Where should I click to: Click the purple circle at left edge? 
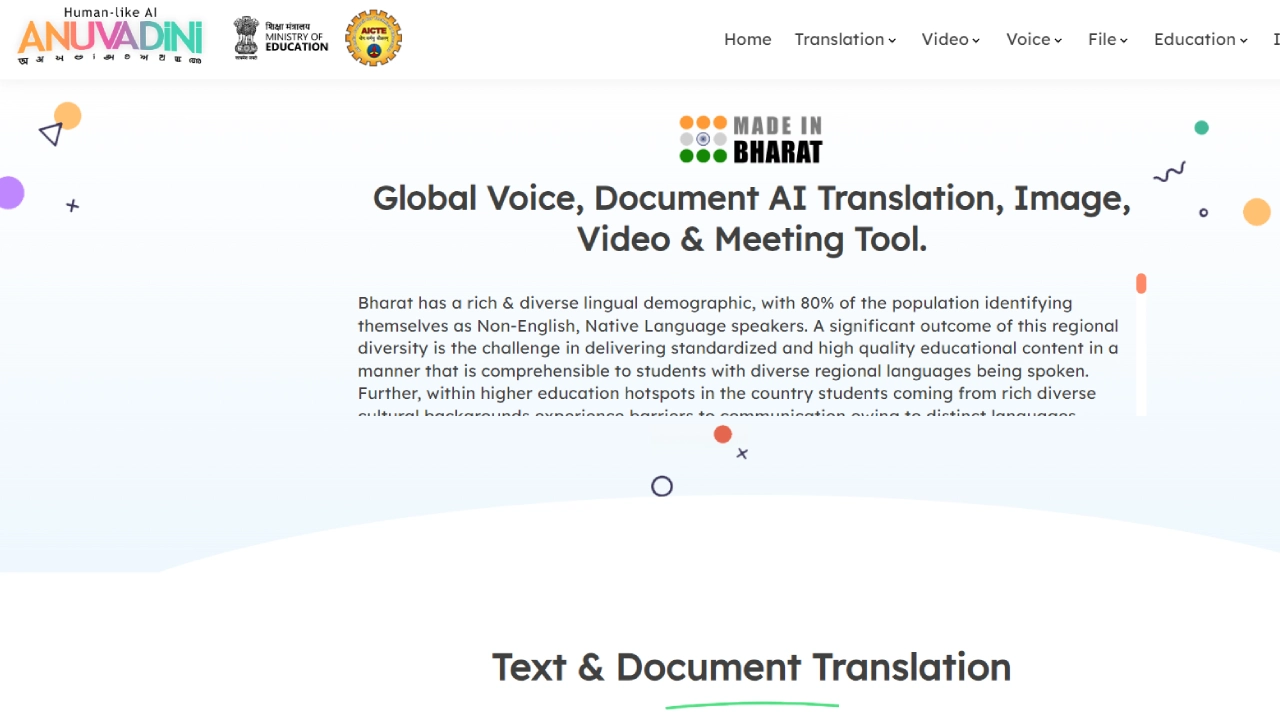coord(10,192)
